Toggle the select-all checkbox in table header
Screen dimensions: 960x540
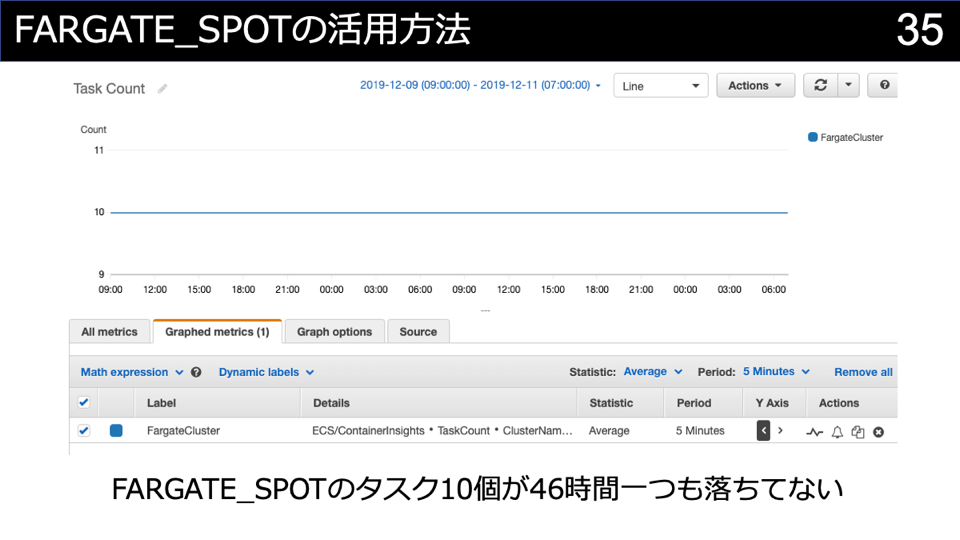[x=84, y=403]
